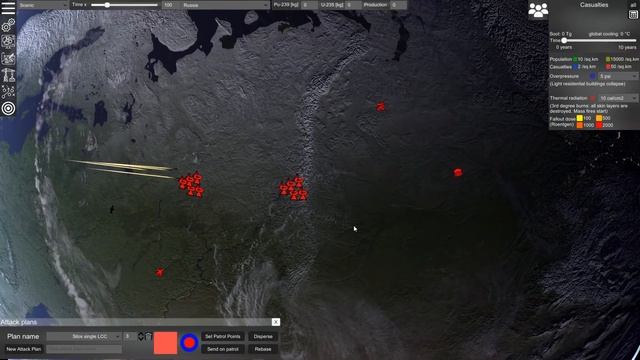Open the map drawing sidebar icon
Viewport: 640px width, 360px height.
click(x=8, y=59)
